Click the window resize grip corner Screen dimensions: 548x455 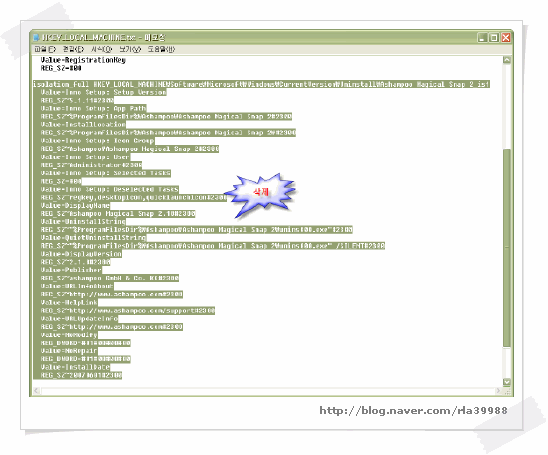pos(507,391)
